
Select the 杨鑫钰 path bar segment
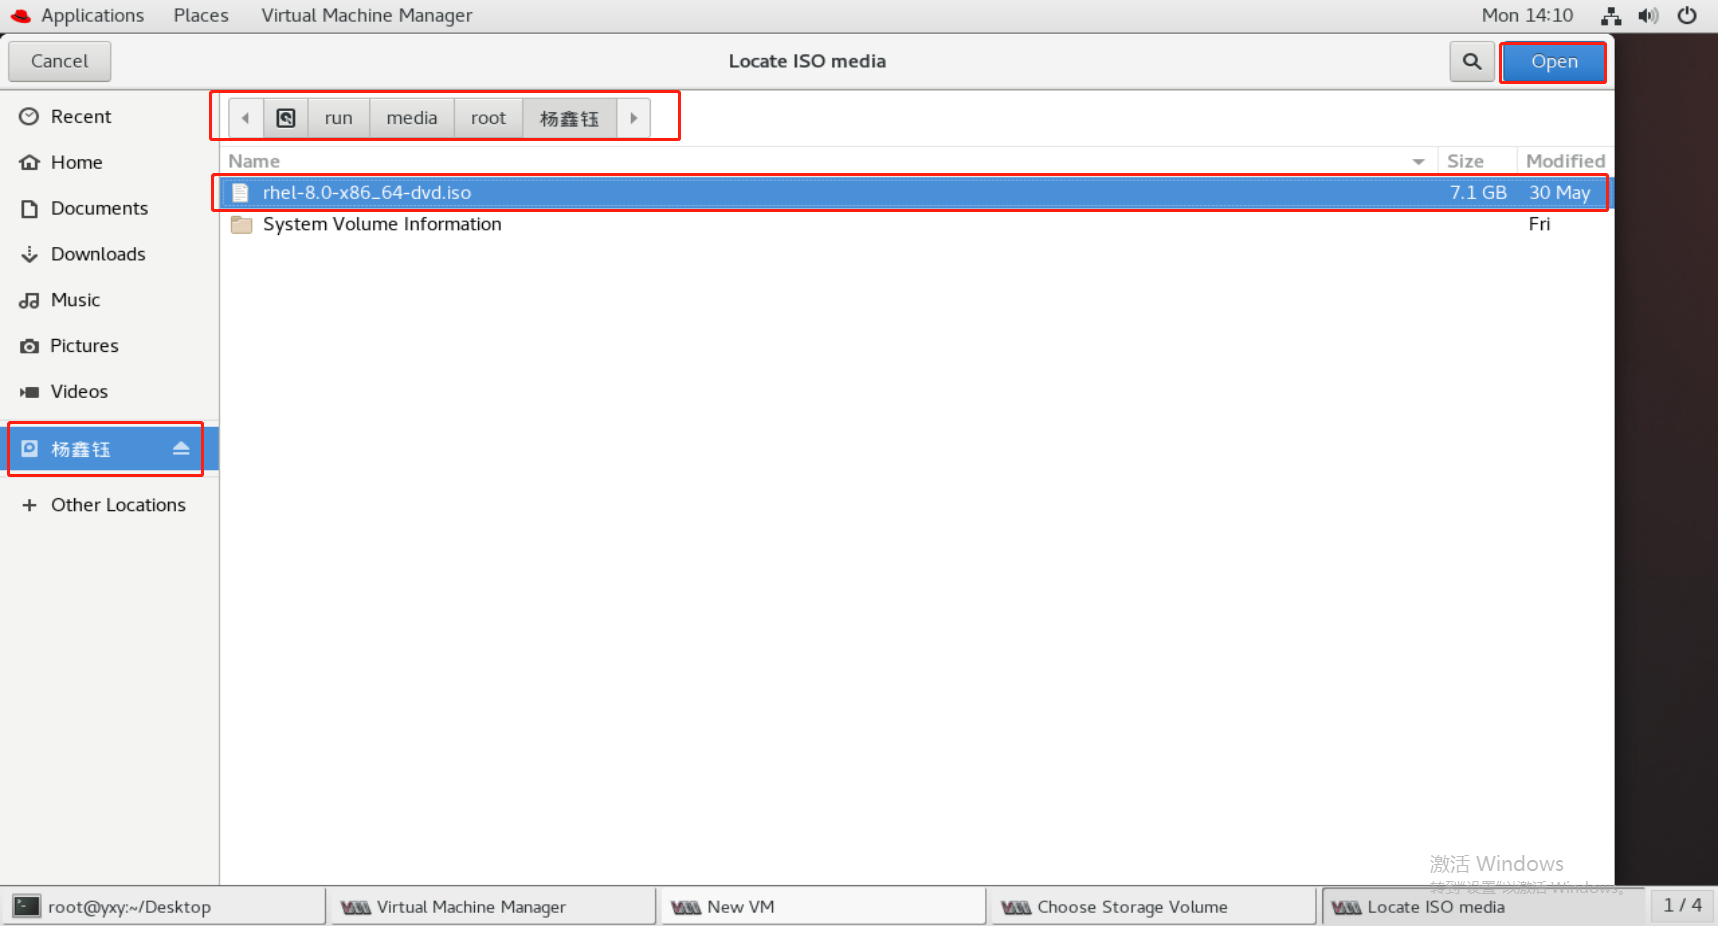coord(569,118)
